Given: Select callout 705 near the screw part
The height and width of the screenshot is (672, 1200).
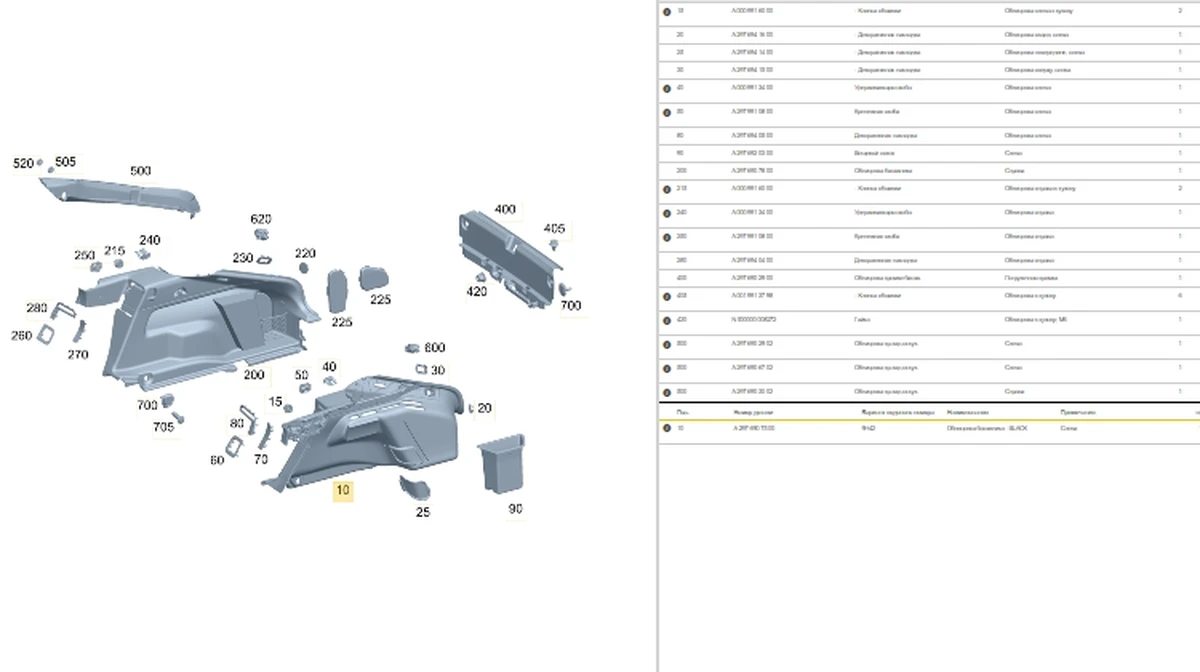Looking at the screenshot, I should pos(163,427).
